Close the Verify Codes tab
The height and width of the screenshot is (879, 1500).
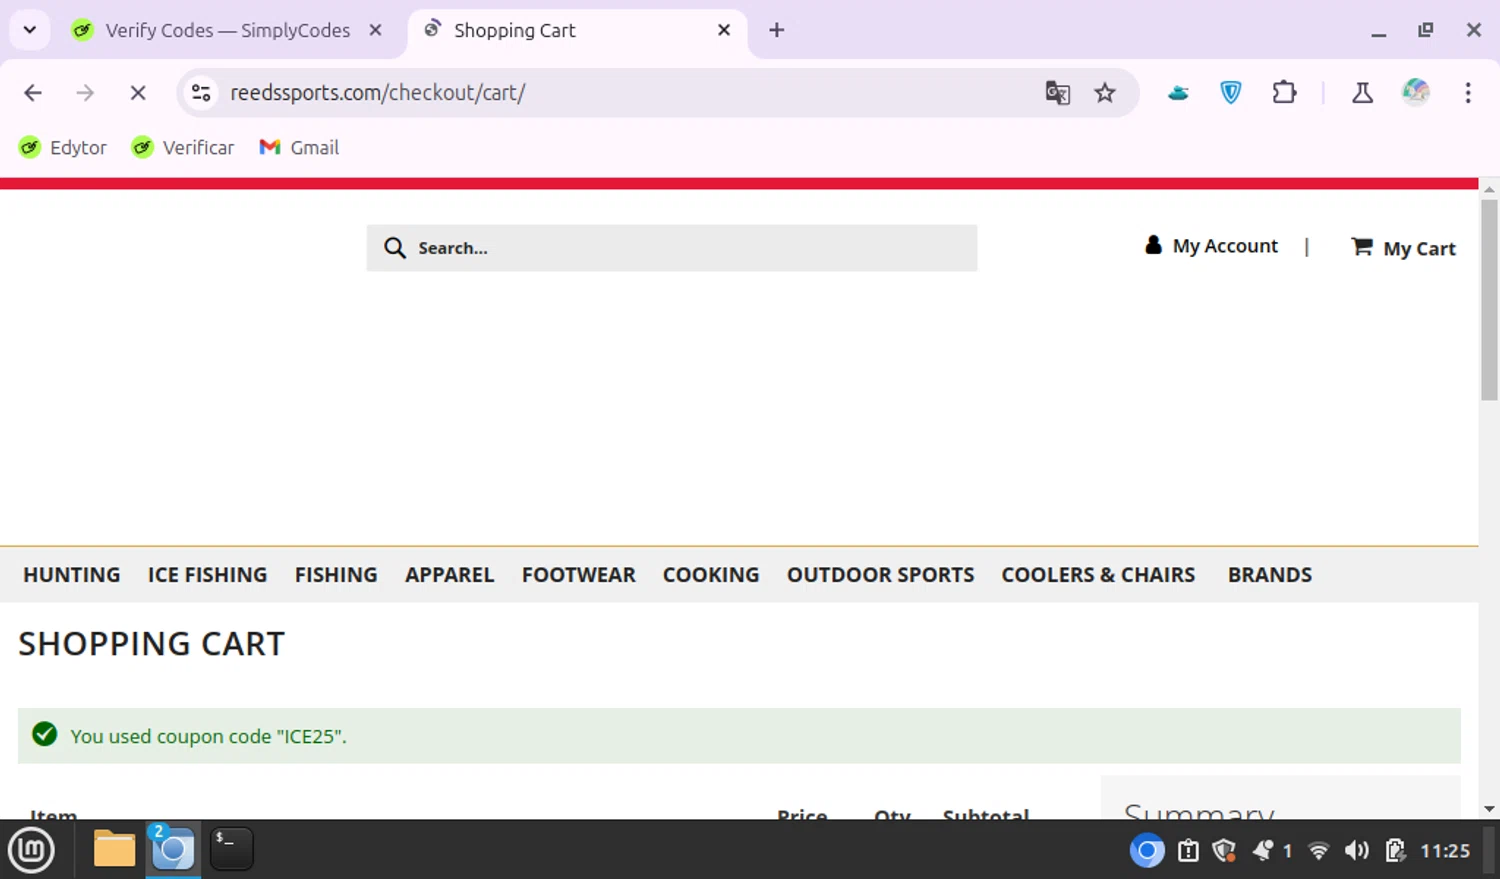[376, 30]
